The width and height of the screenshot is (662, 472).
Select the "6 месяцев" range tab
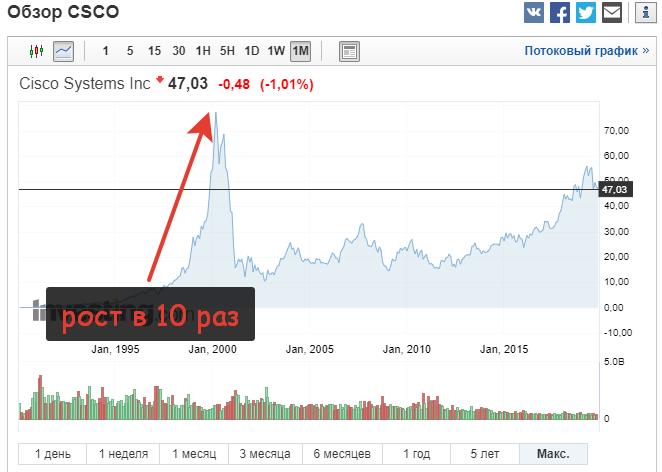point(343,454)
